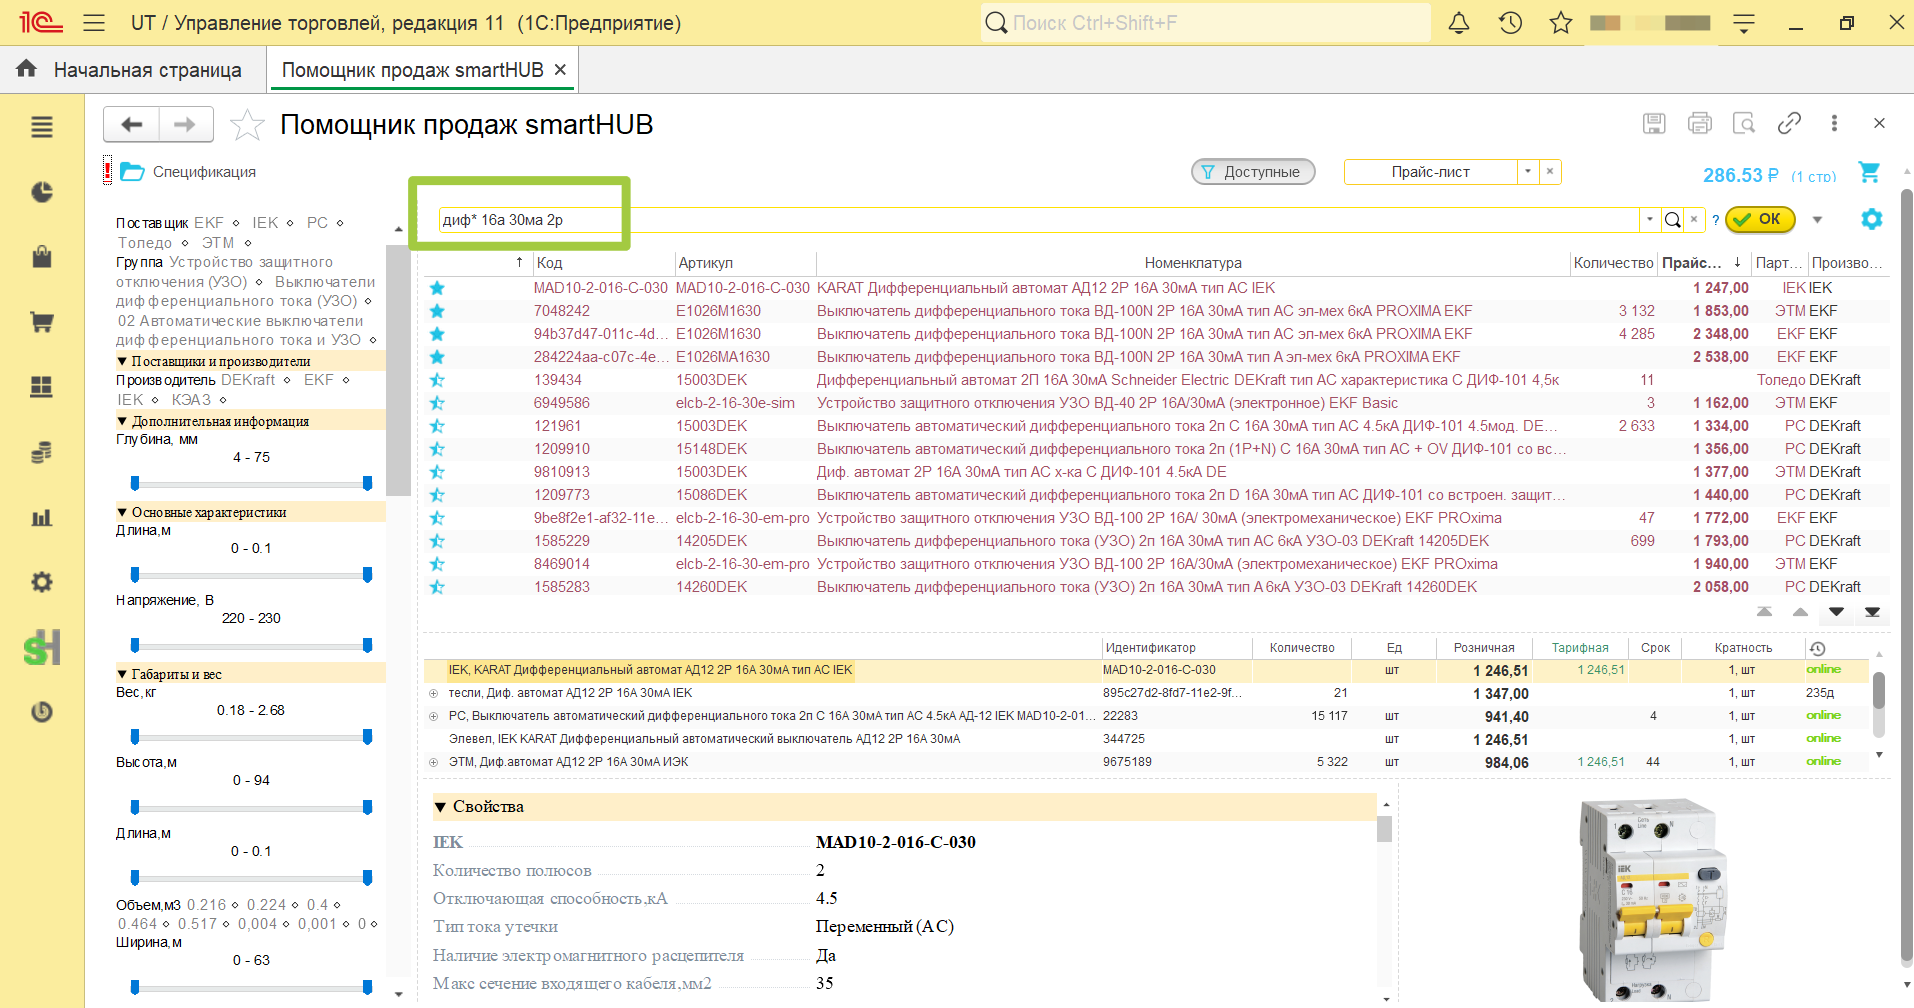Collapse the Дополнительная информация section
Viewport: 1914px width, 1008px height.
[x=122, y=422]
